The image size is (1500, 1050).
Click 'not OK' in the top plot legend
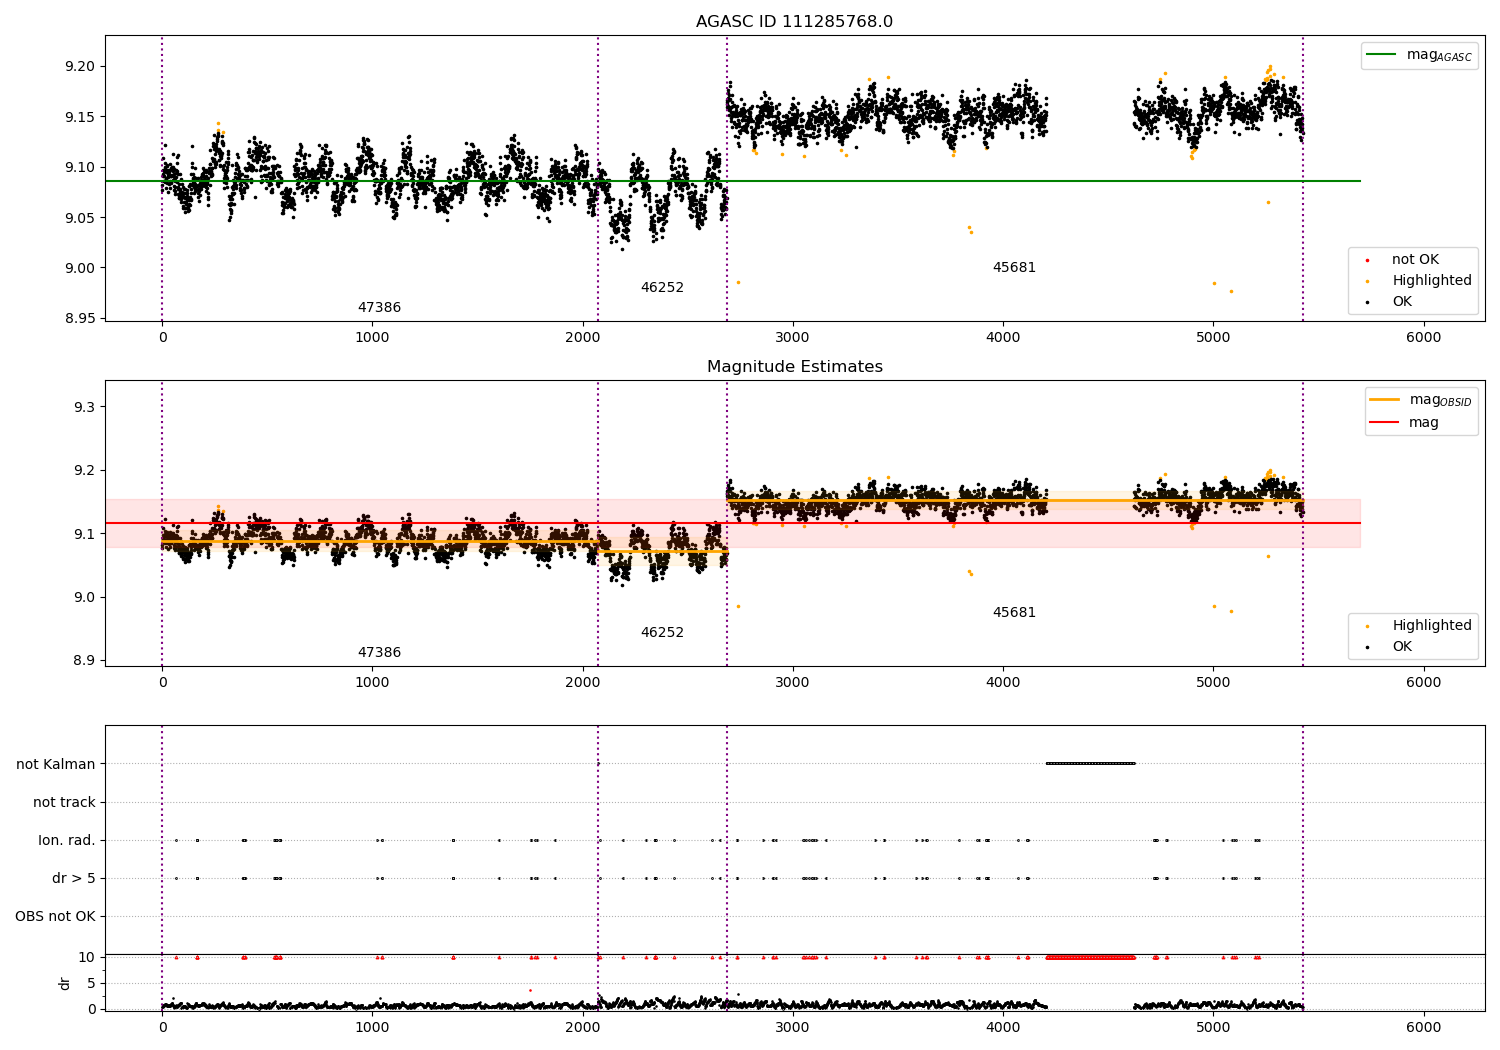point(1403,260)
